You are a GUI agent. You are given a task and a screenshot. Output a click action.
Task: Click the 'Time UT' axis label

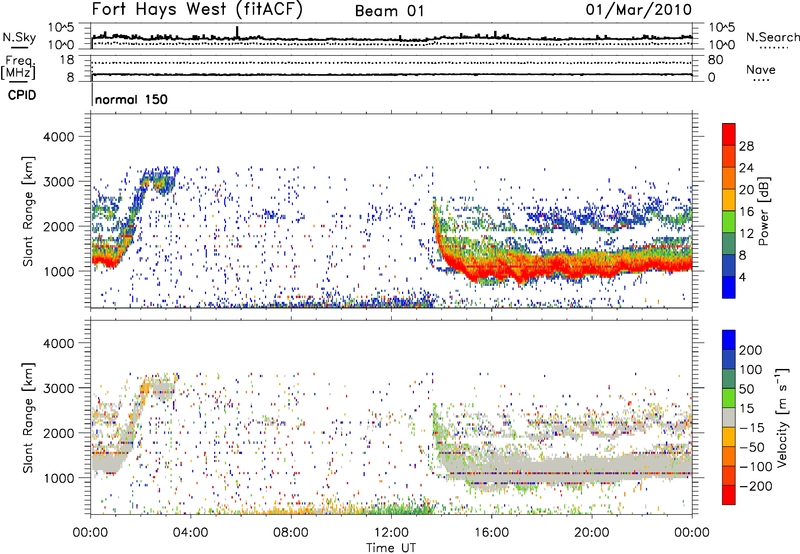(391, 548)
